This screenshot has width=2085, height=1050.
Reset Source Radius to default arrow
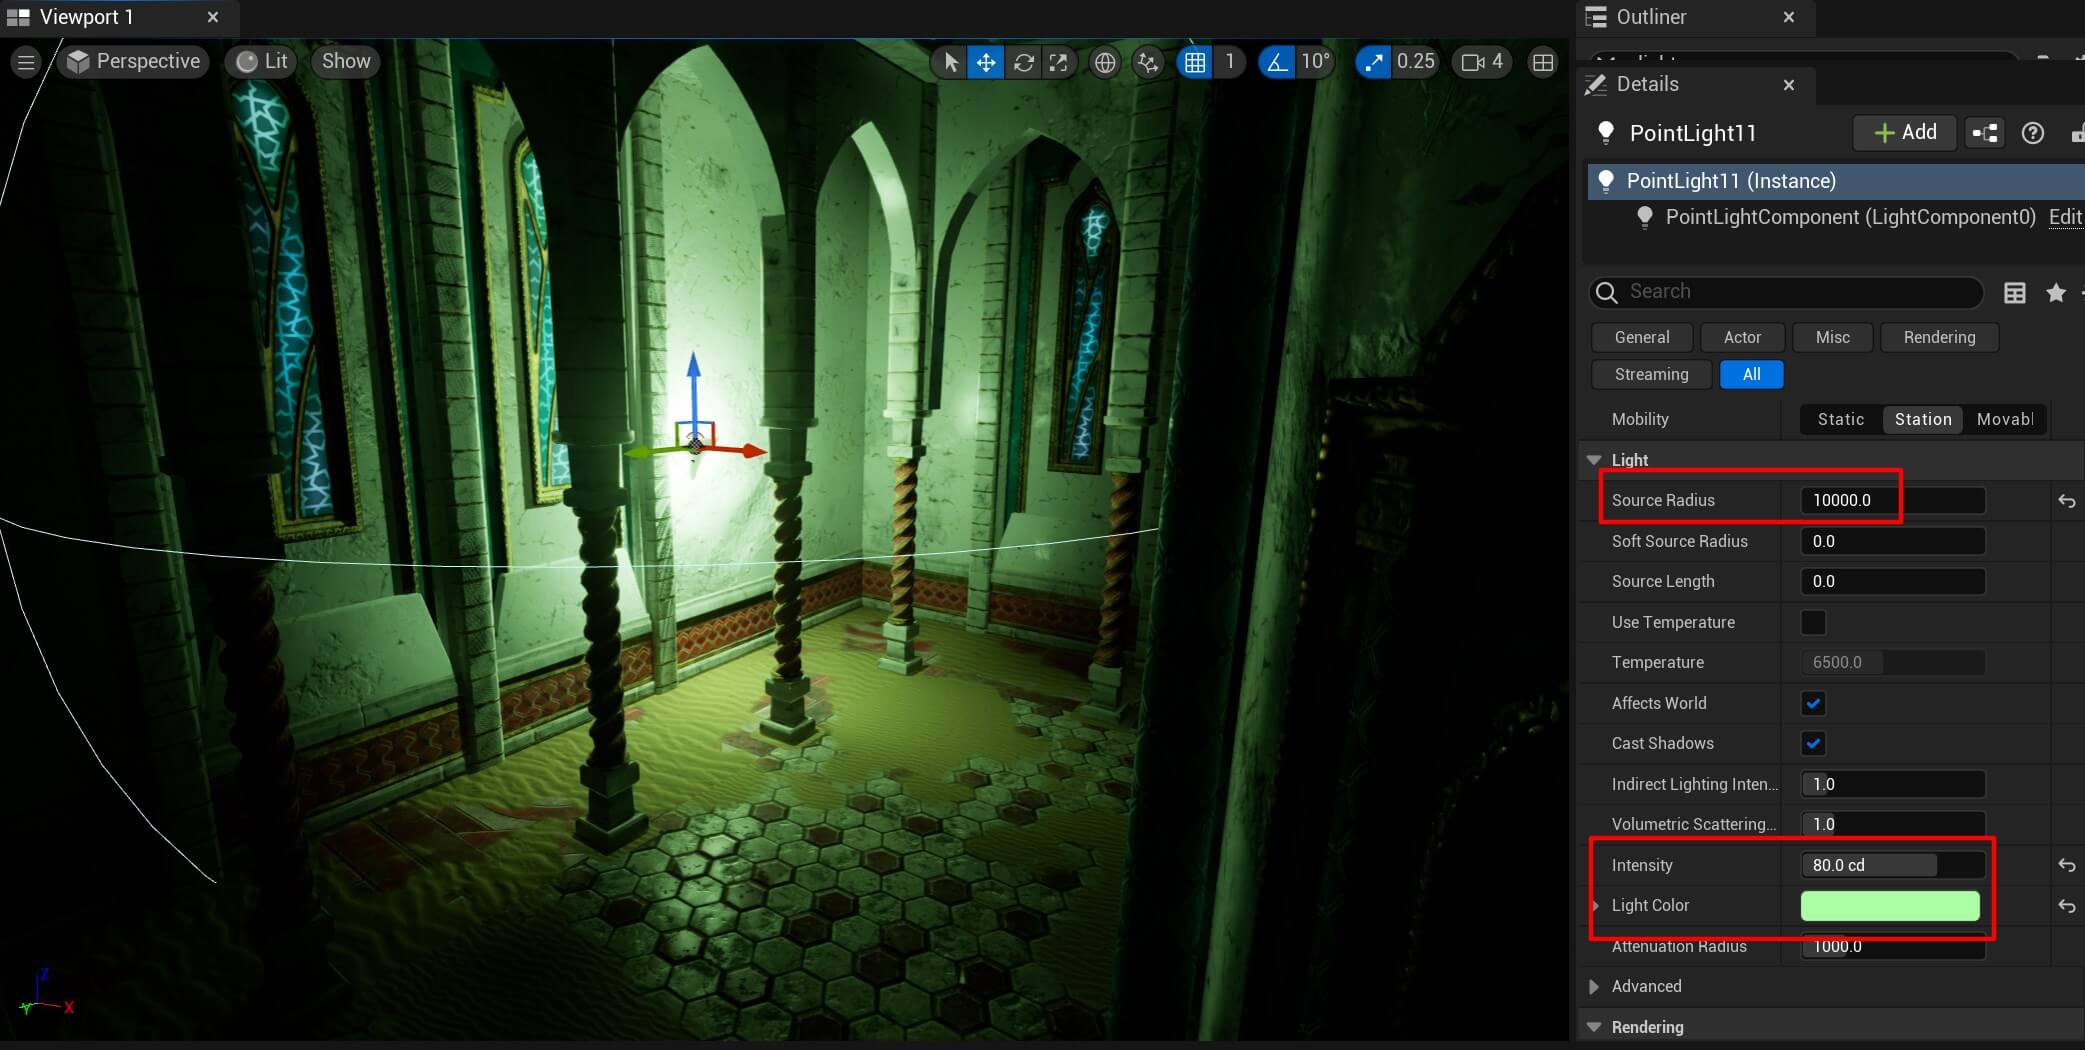click(2066, 501)
